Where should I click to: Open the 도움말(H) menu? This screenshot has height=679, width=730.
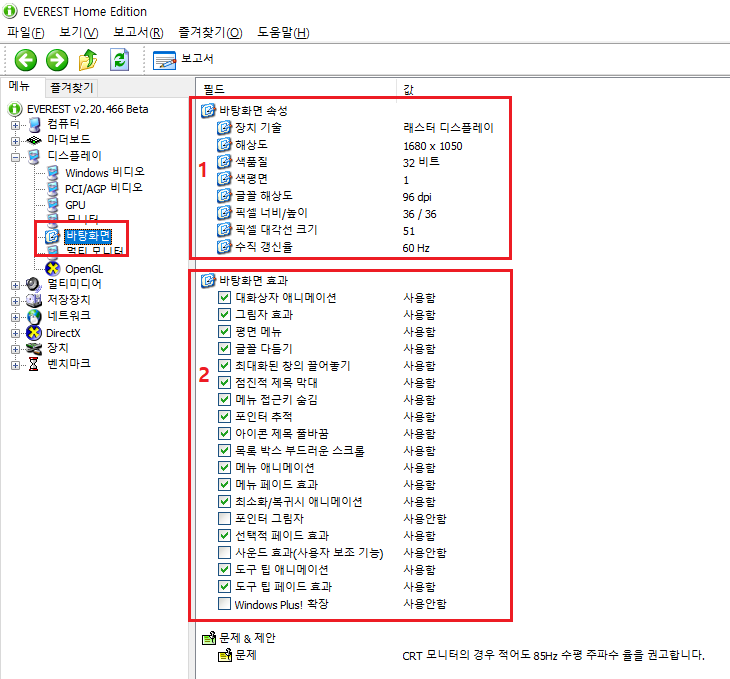pyautogui.click(x=284, y=33)
